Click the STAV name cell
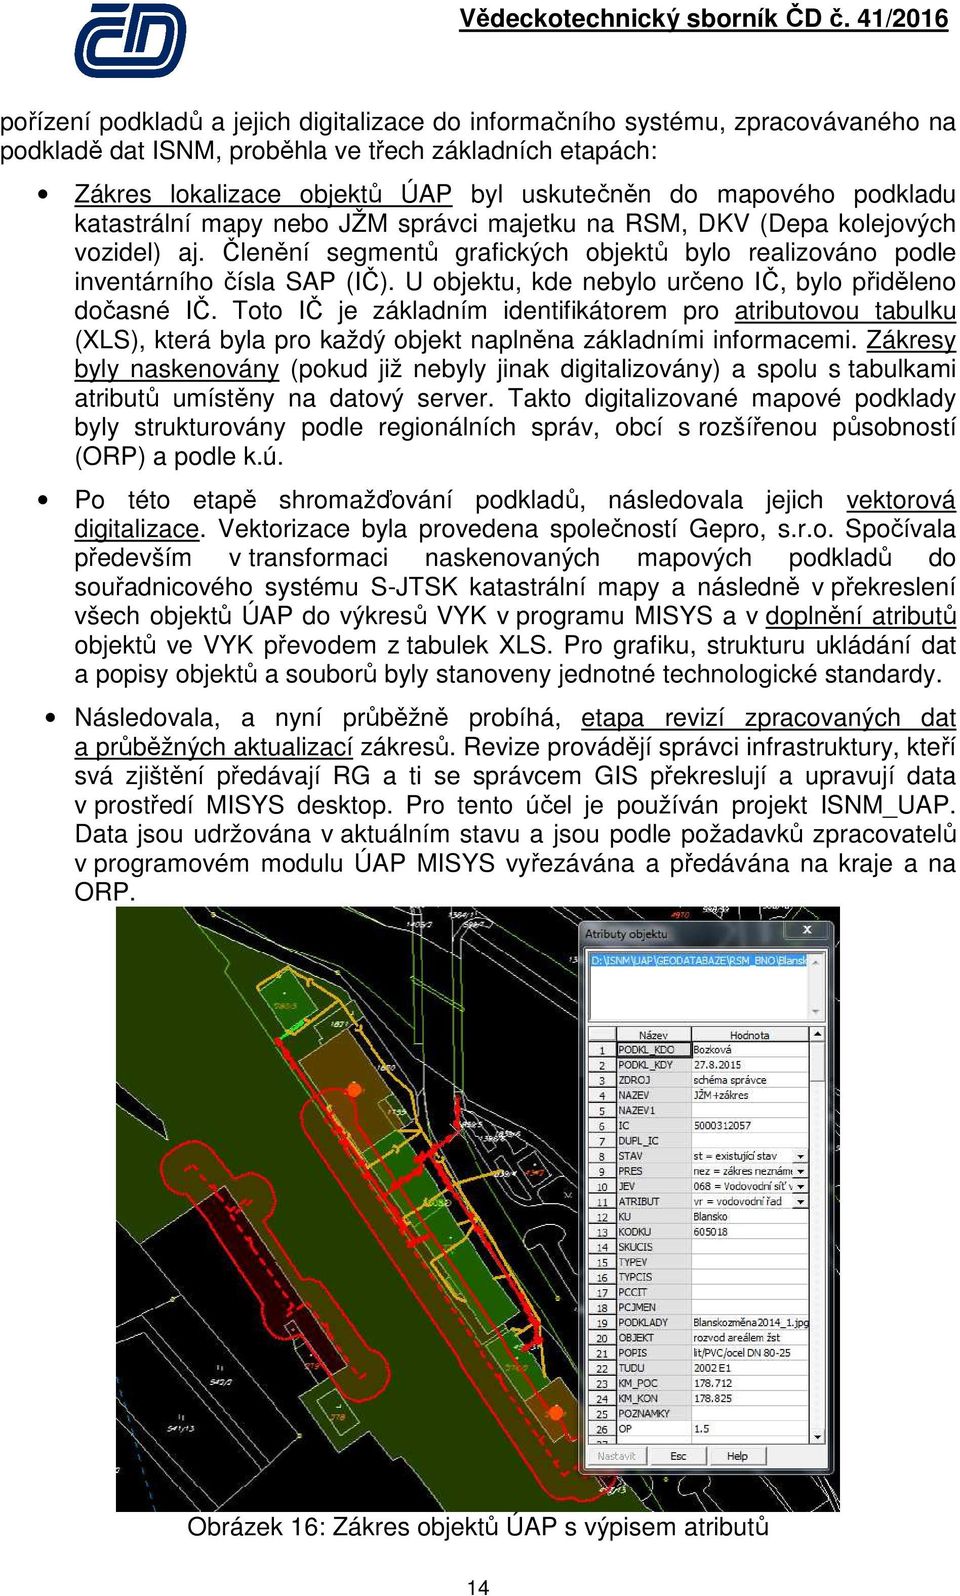Screen dimensions: 960x1596 coord(652,1156)
